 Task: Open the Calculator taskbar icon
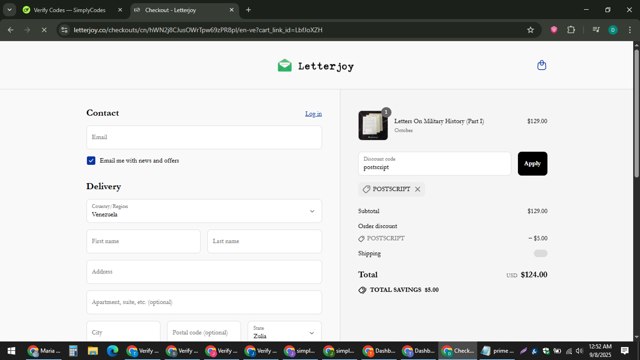73,351
